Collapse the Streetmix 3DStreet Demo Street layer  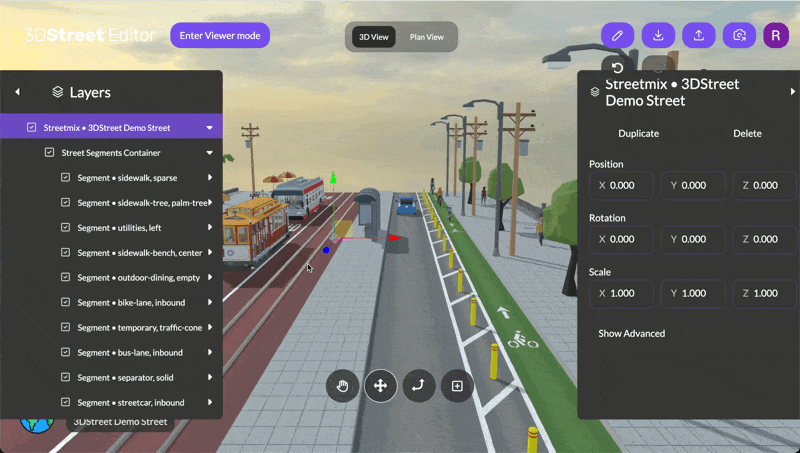[x=209, y=128]
